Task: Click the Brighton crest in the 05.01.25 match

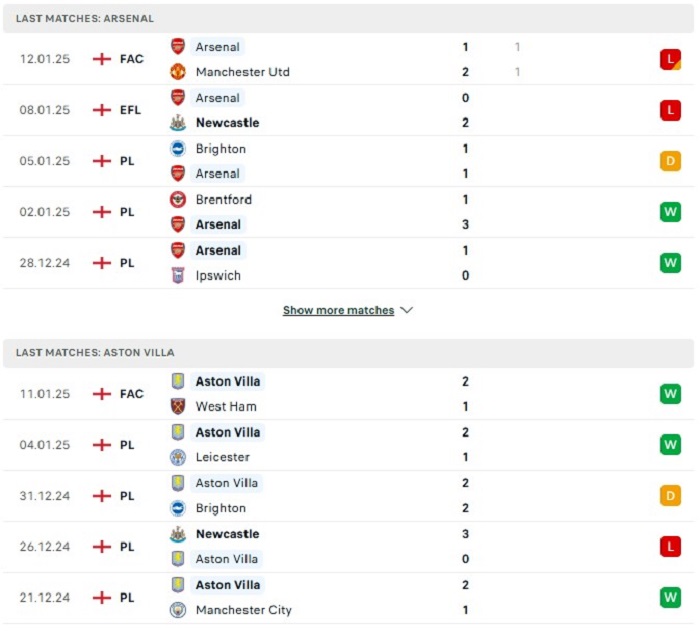Action: coord(178,148)
